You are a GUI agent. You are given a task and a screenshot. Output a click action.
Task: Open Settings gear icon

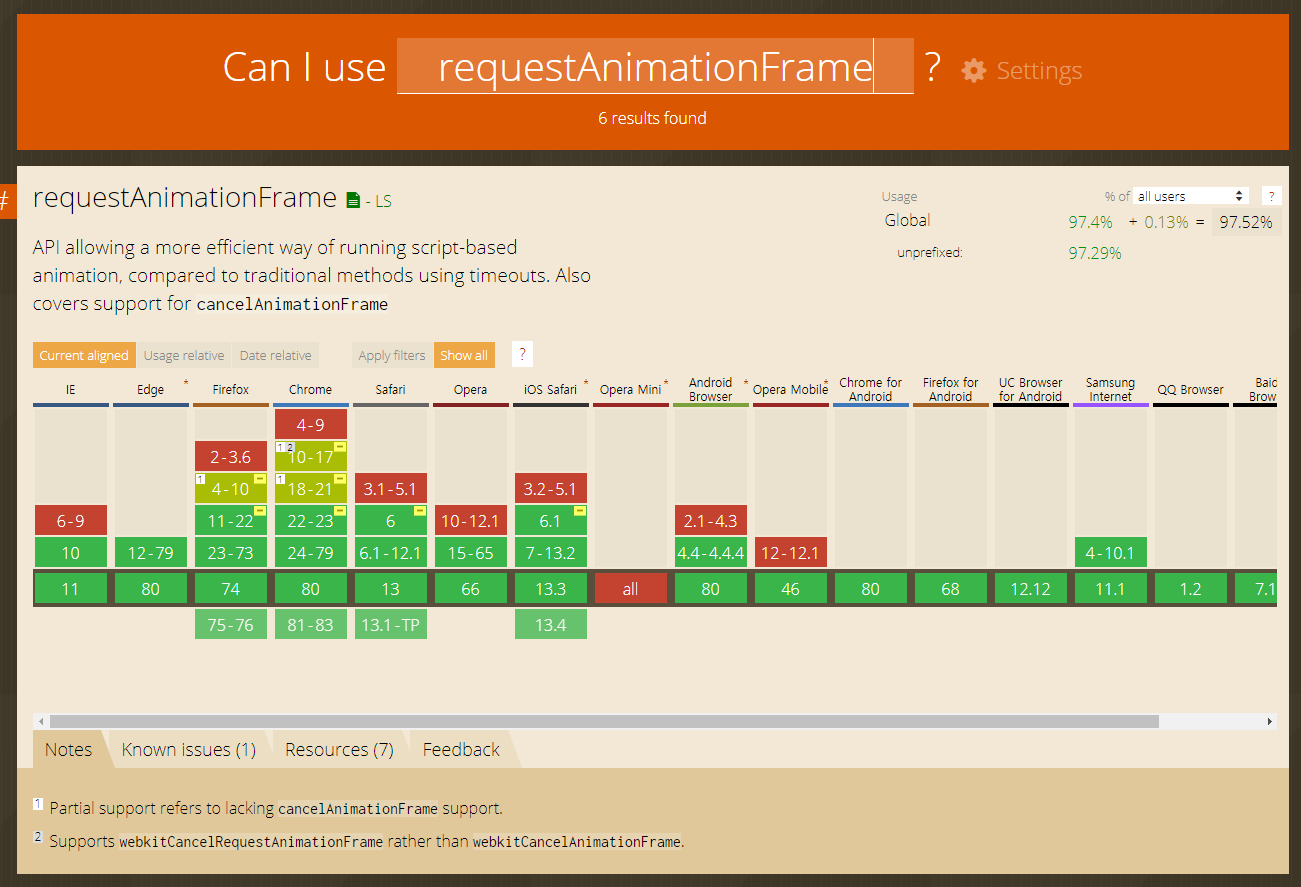(x=974, y=70)
